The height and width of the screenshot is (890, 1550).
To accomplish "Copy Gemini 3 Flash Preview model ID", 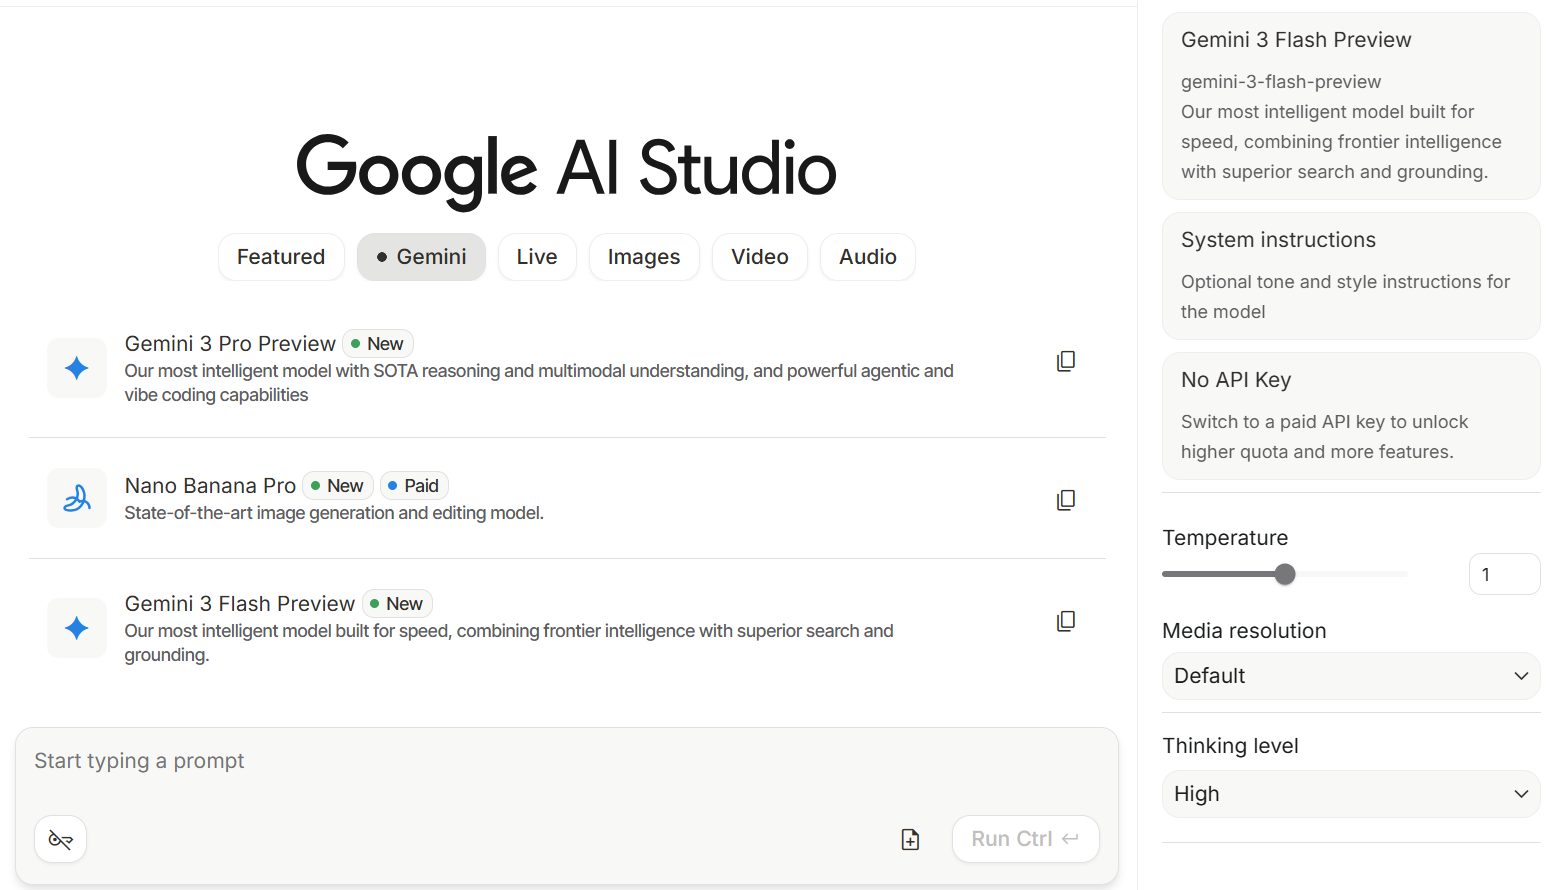I will (x=1066, y=621).
